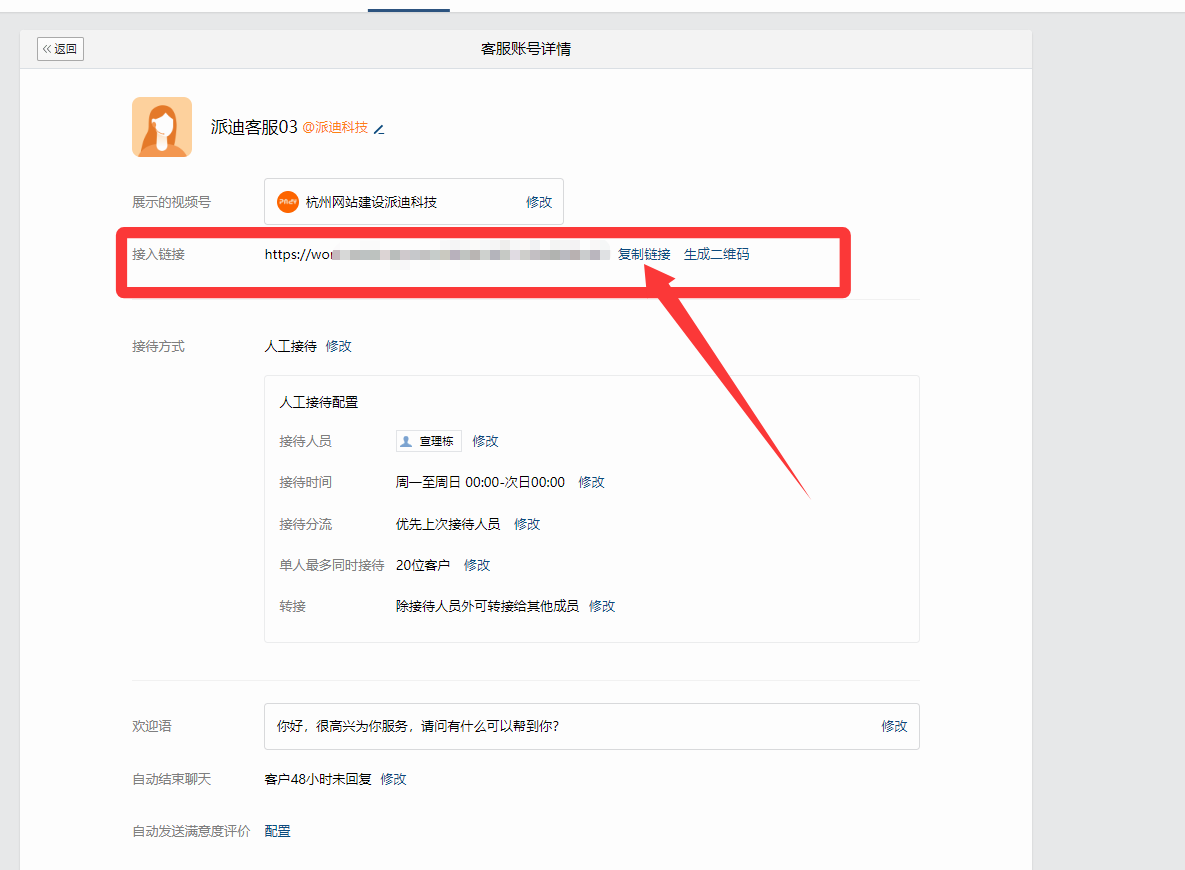Viewport: 1185px width, 870px height.
Task: Open 配置 for 自动发送满意度评价
Action: 277,831
